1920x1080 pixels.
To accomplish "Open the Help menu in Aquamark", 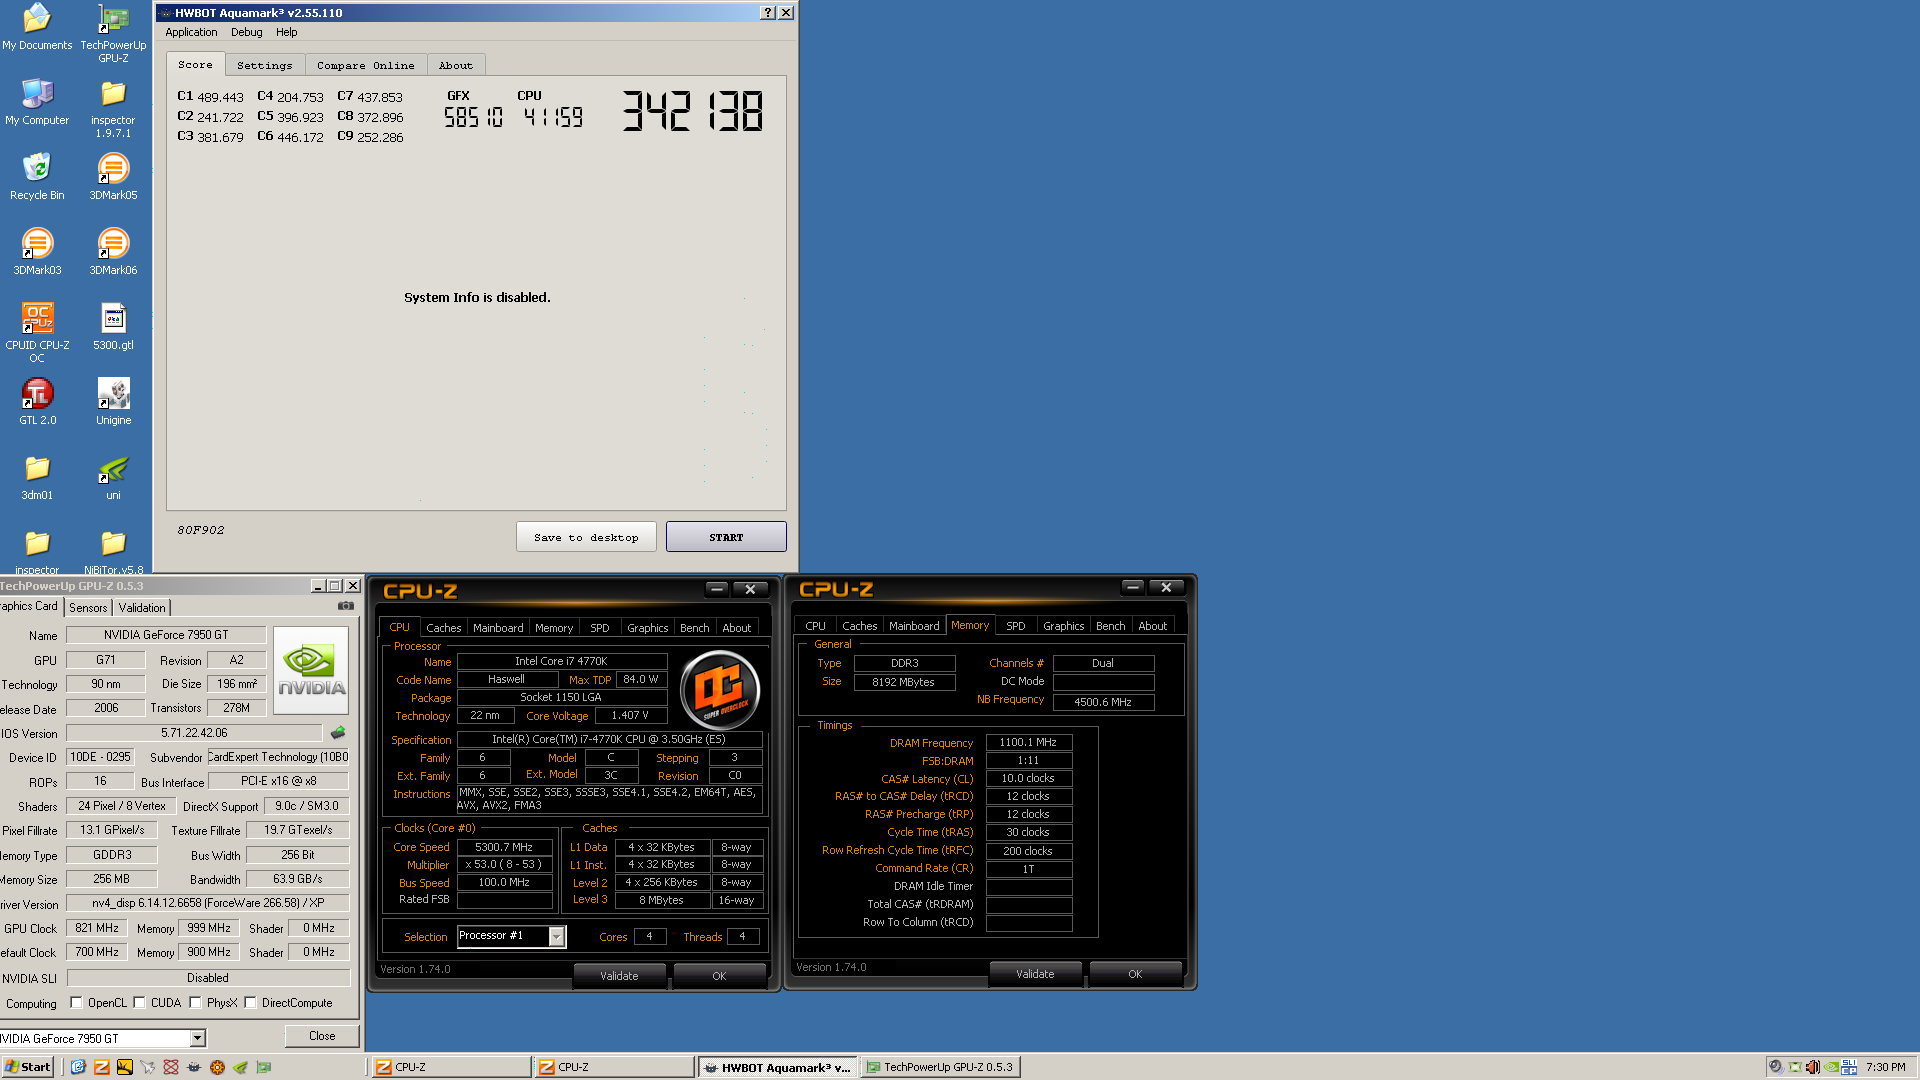I will pos(286,32).
